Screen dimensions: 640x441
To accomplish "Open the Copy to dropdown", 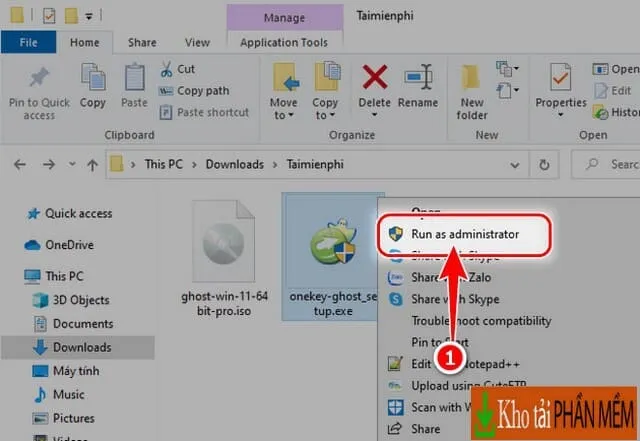I will [325, 91].
